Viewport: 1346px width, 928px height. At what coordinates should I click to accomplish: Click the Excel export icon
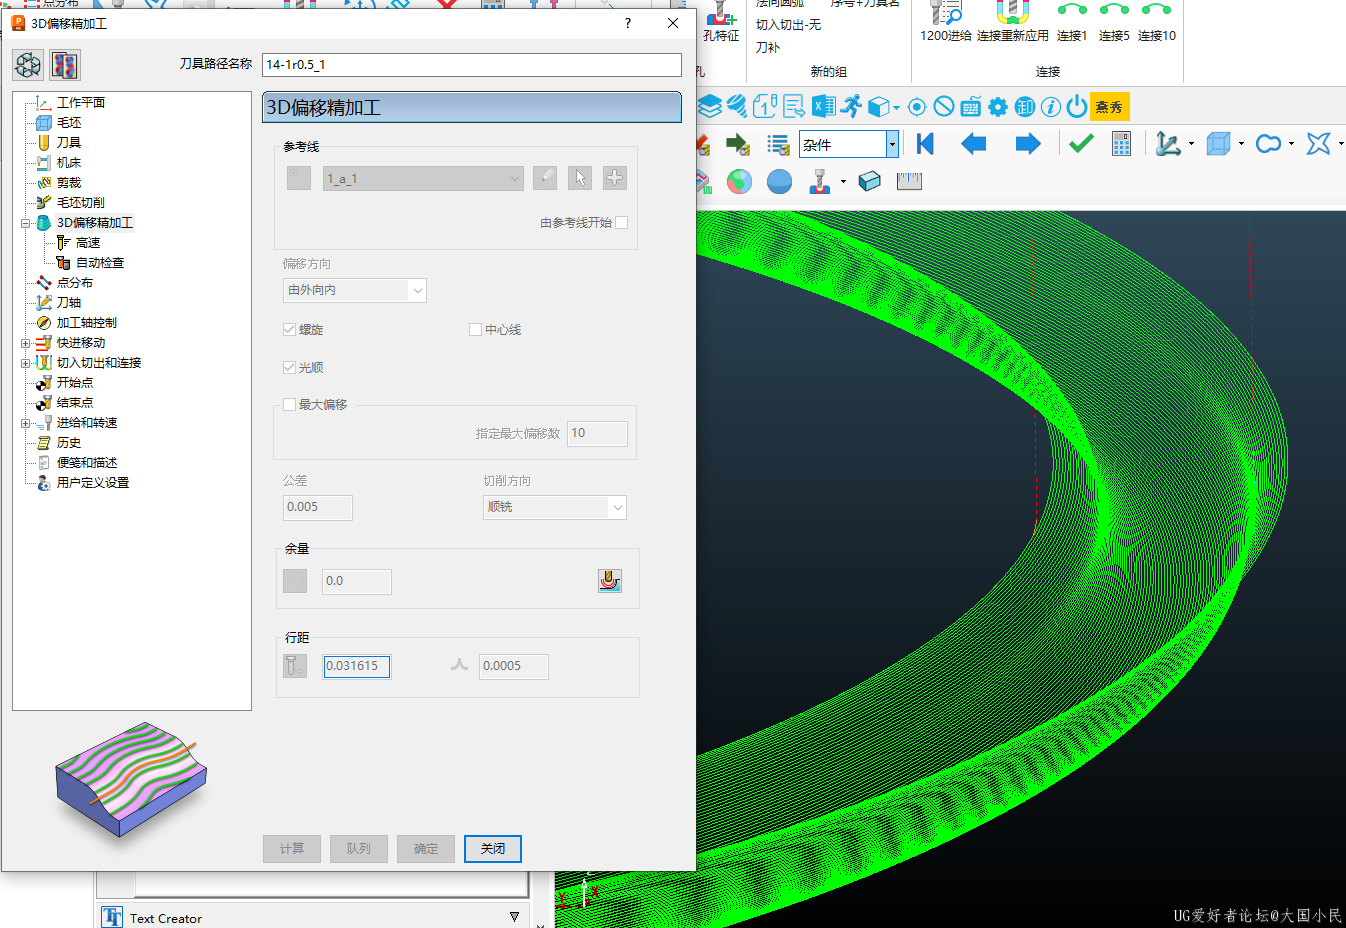coord(823,106)
